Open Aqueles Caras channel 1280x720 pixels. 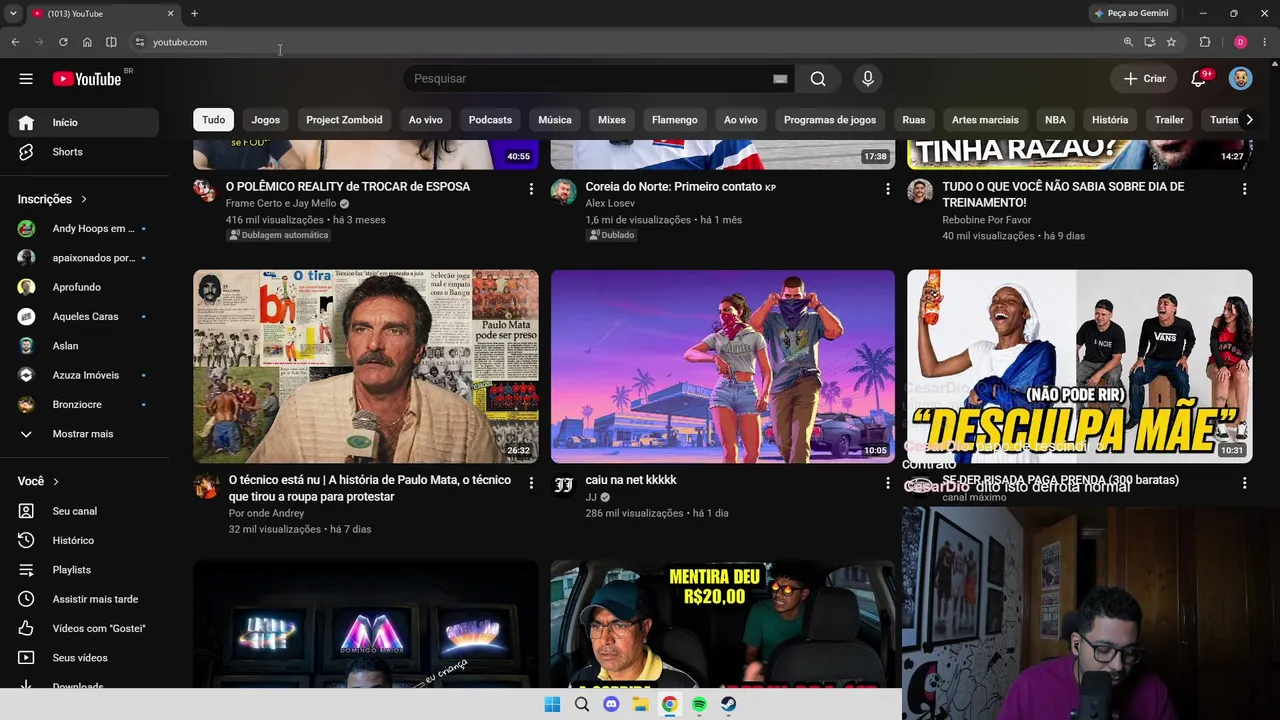pos(84,316)
